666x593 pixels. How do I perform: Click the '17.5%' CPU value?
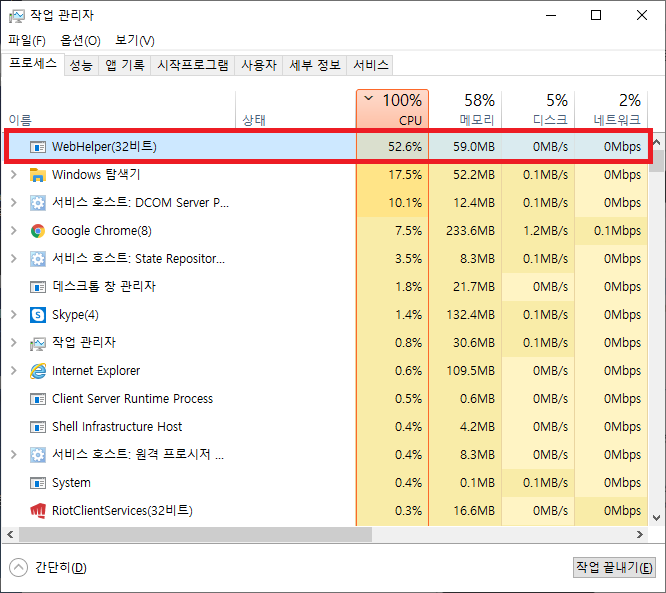(x=405, y=175)
